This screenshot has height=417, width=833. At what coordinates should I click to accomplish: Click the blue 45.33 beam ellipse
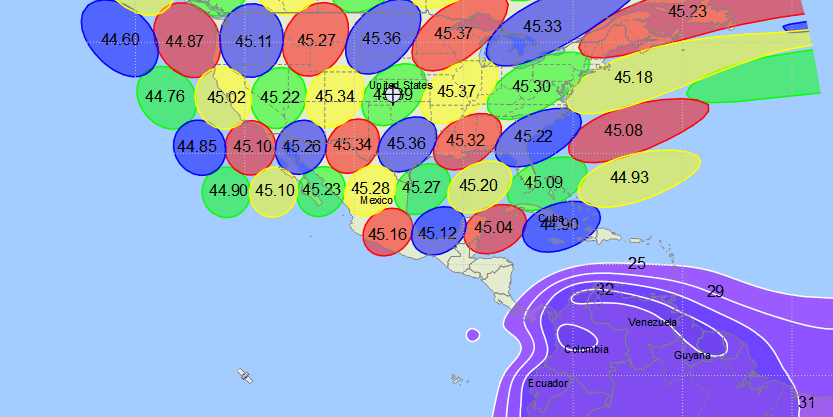(x=540, y=27)
